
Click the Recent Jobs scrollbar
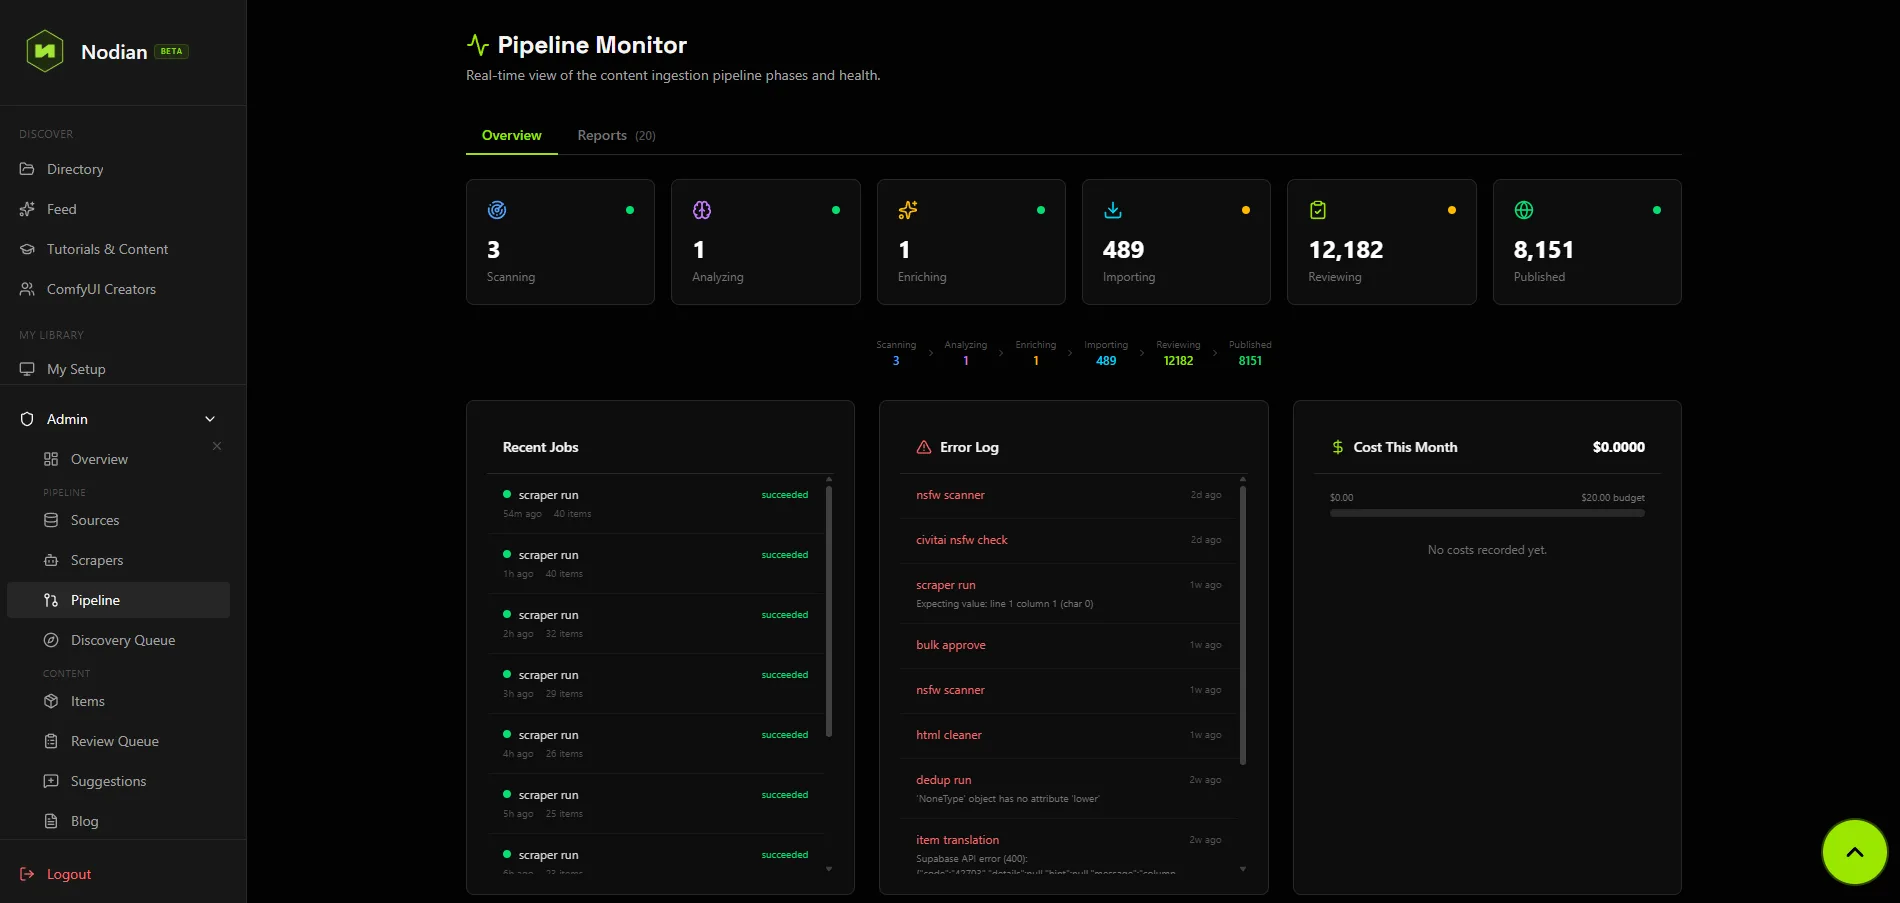click(829, 611)
